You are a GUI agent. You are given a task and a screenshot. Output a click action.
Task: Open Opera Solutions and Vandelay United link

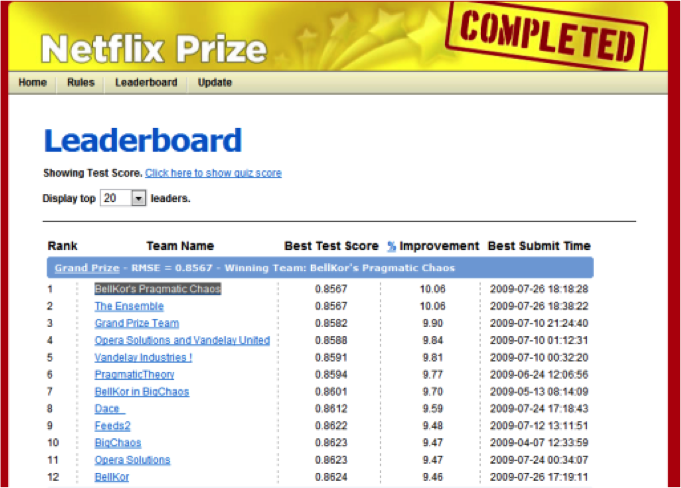pos(182,340)
